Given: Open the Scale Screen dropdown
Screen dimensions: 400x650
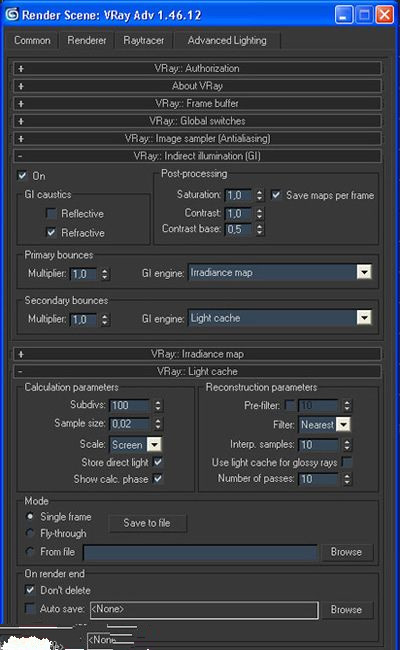Looking at the screenshot, I should (x=154, y=445).
